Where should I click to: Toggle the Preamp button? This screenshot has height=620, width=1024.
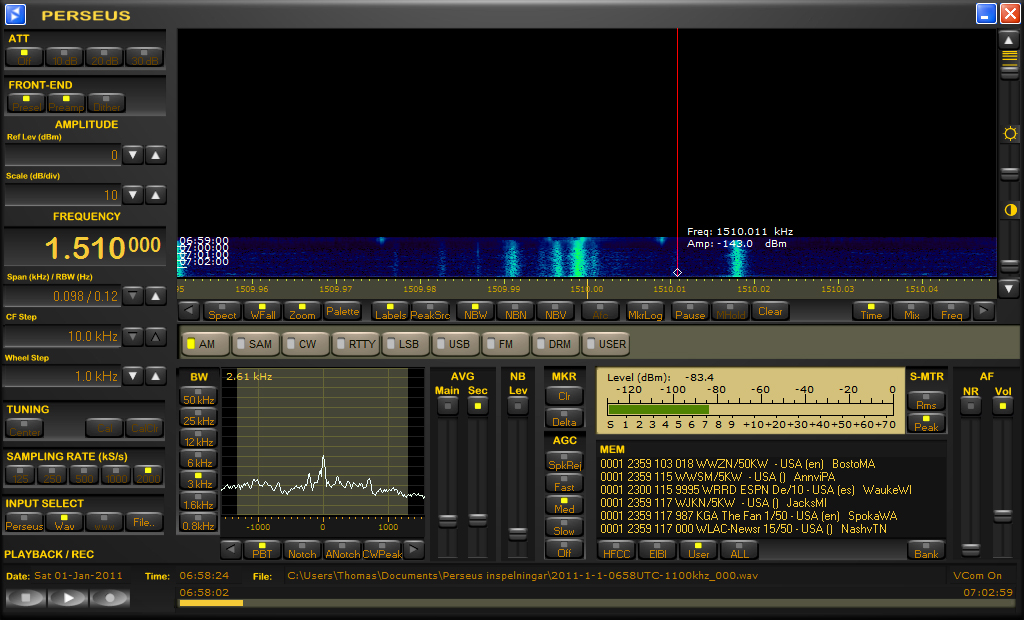point(66,103)
